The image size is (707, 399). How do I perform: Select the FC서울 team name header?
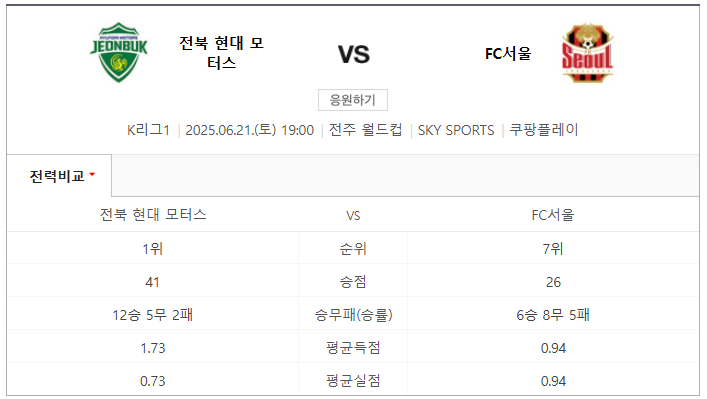[508, 54]
